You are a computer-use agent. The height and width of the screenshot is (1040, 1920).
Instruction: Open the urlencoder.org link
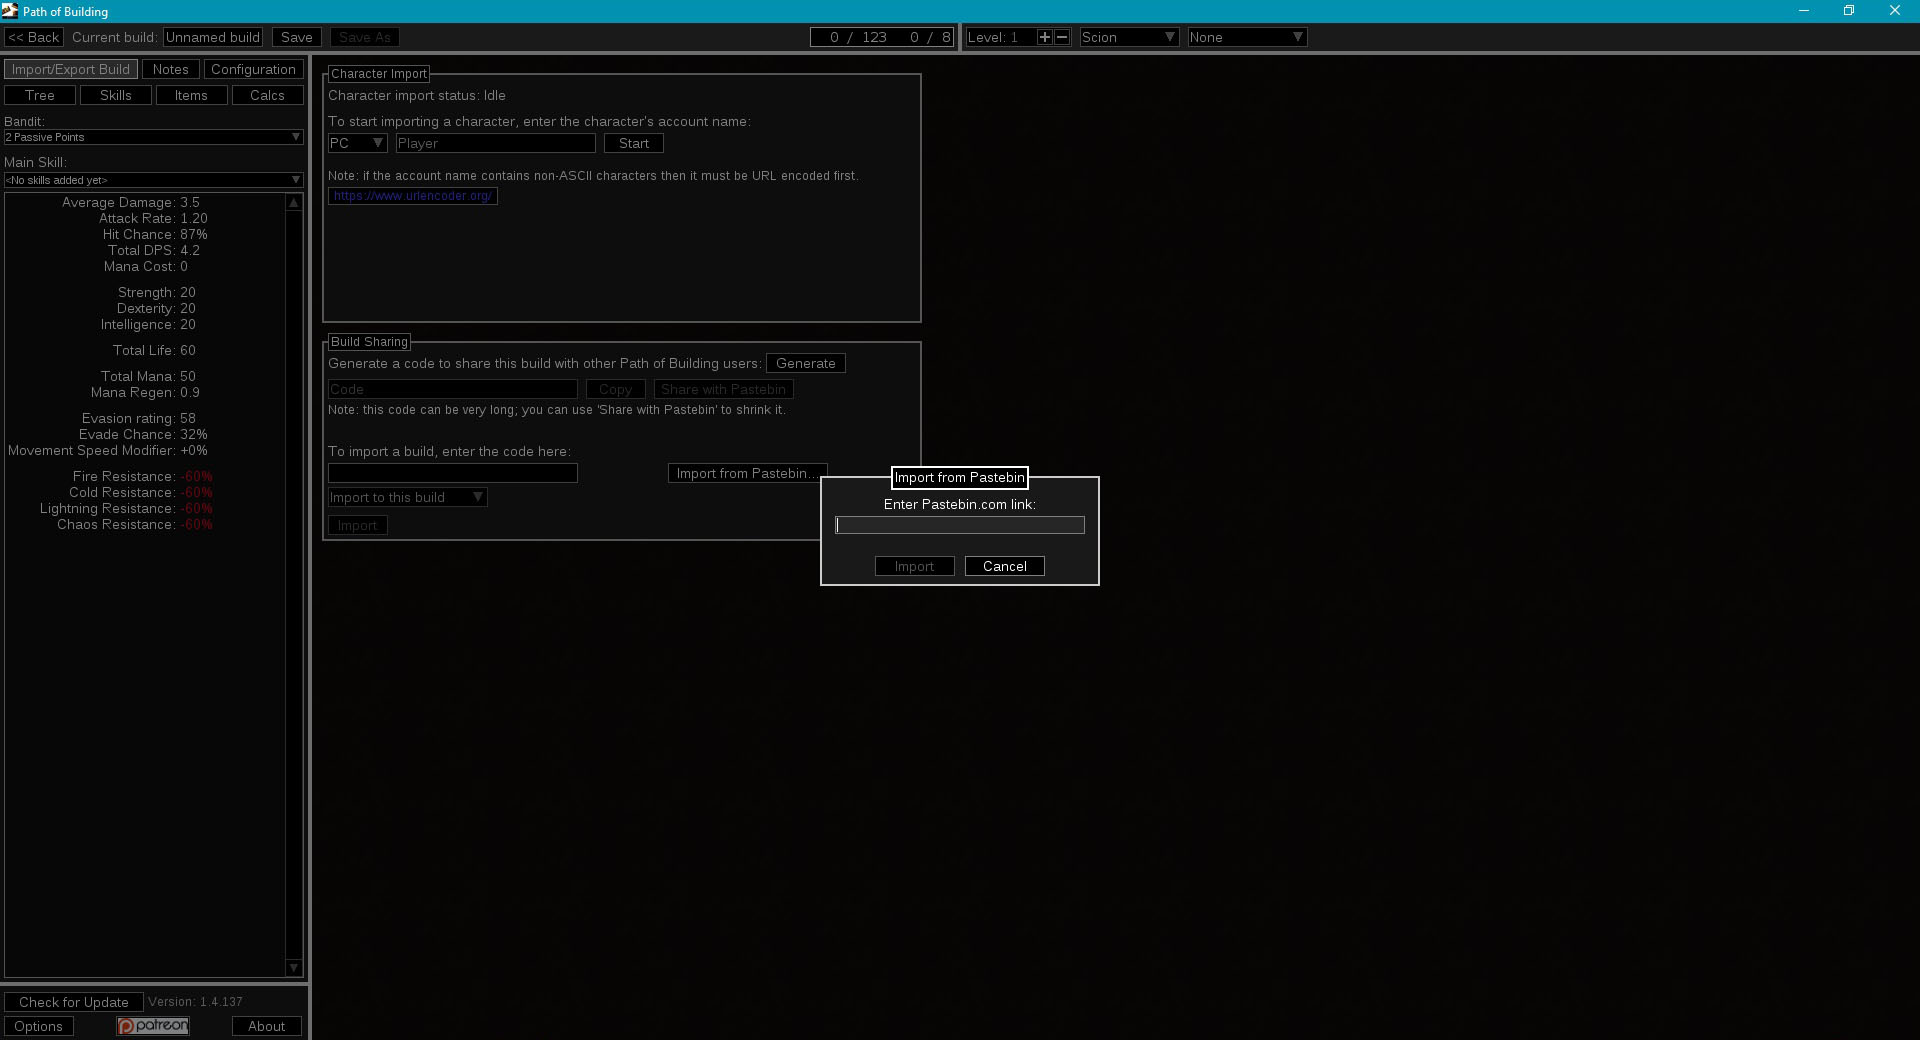click(x=413, y=196)
